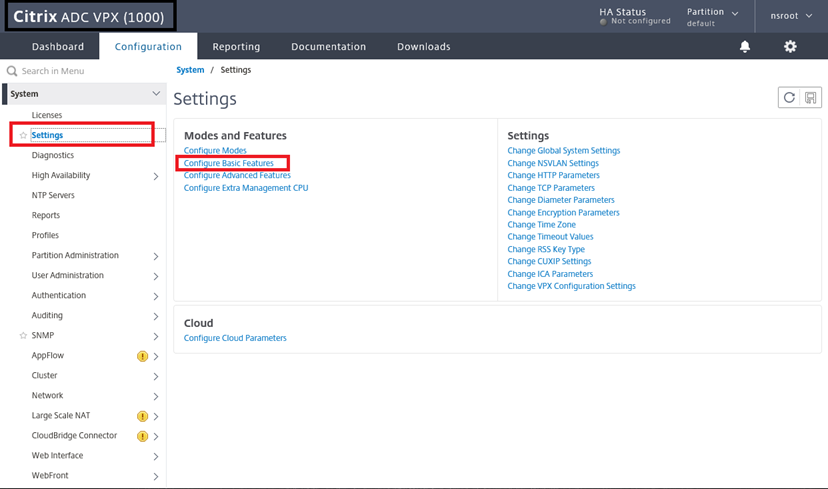Toggle the favorite star next to SNMP
This screenshot has width=828, height=489.
tap(23, 335)
